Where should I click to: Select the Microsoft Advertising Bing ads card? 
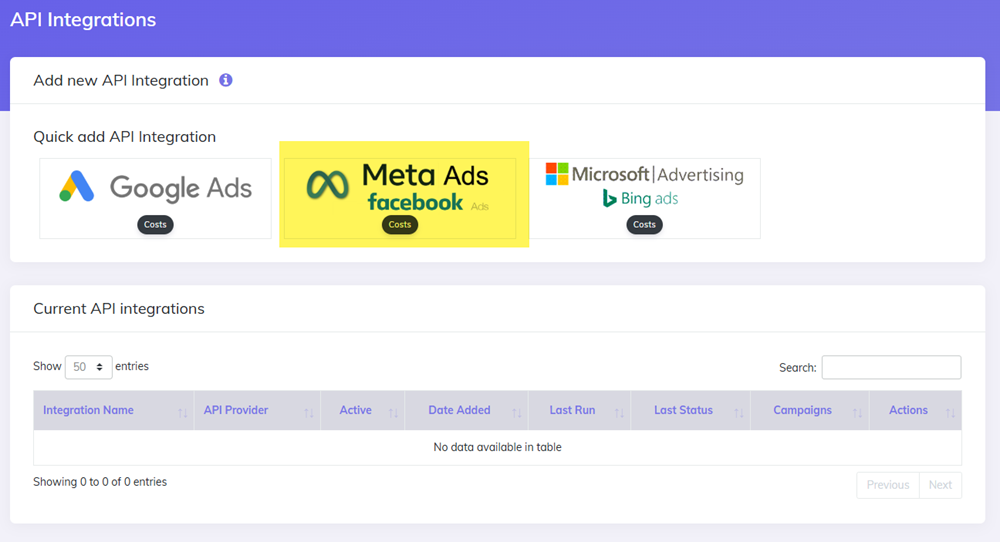point(644,198)
